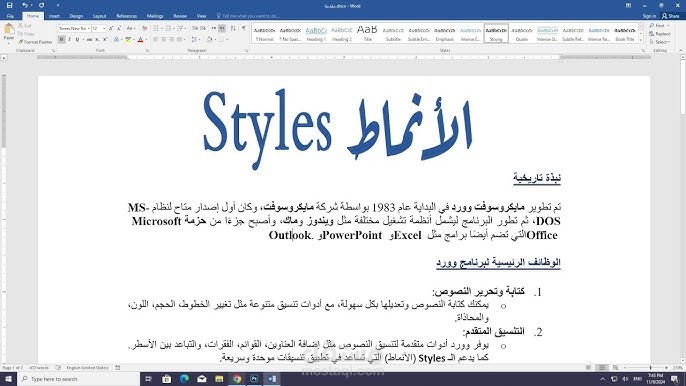The height and width of the screenshot is (386, 686).
Task: Click the Share button
Action: pos(671,16)
